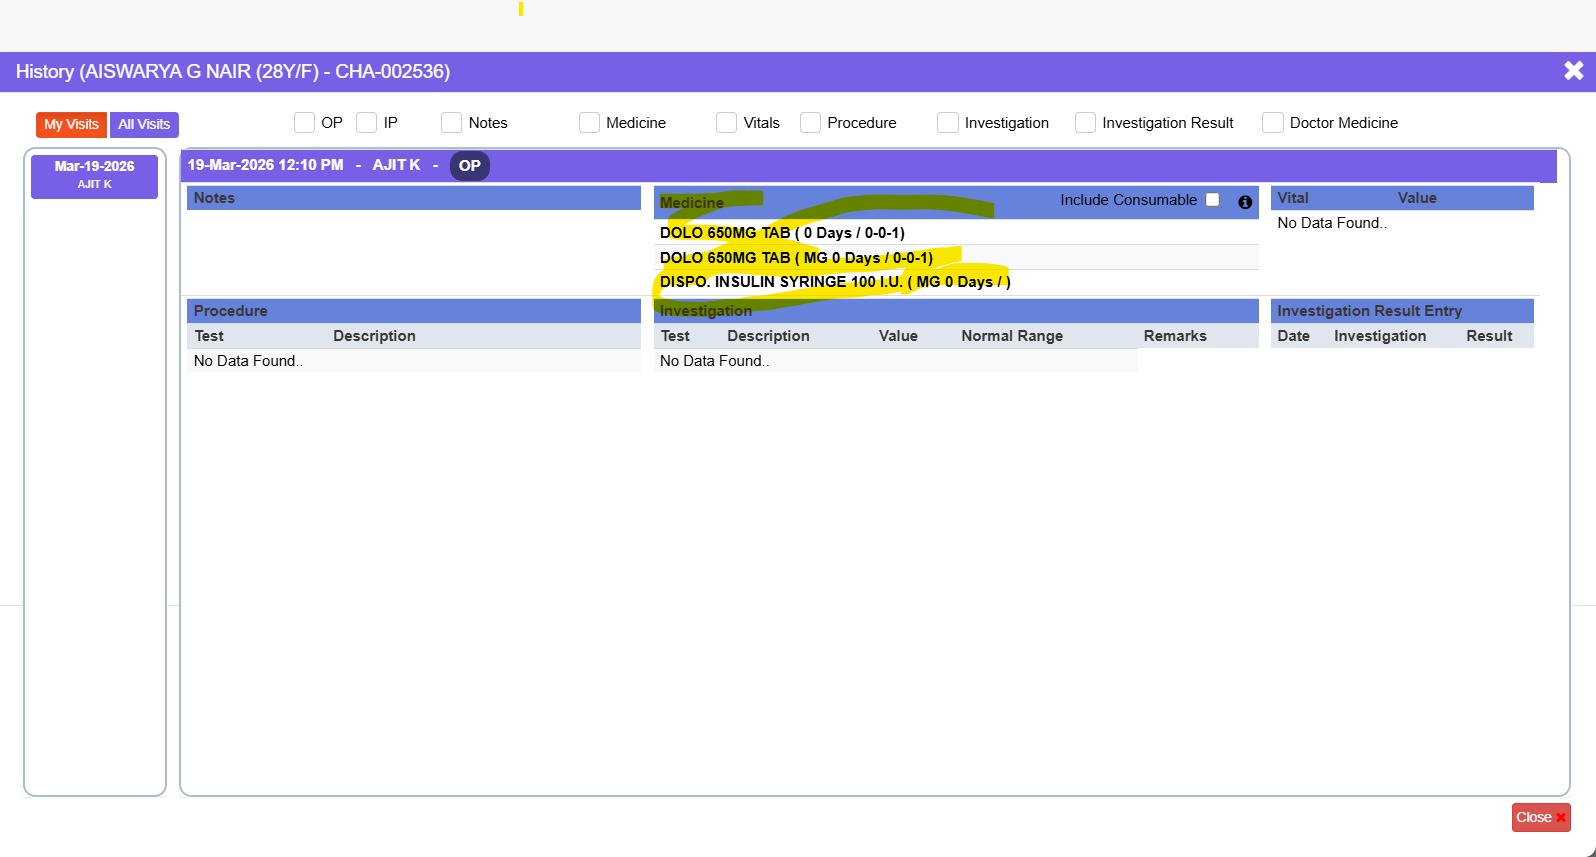
Task: Switch to All Visits tab
Action: coord(144,124)
